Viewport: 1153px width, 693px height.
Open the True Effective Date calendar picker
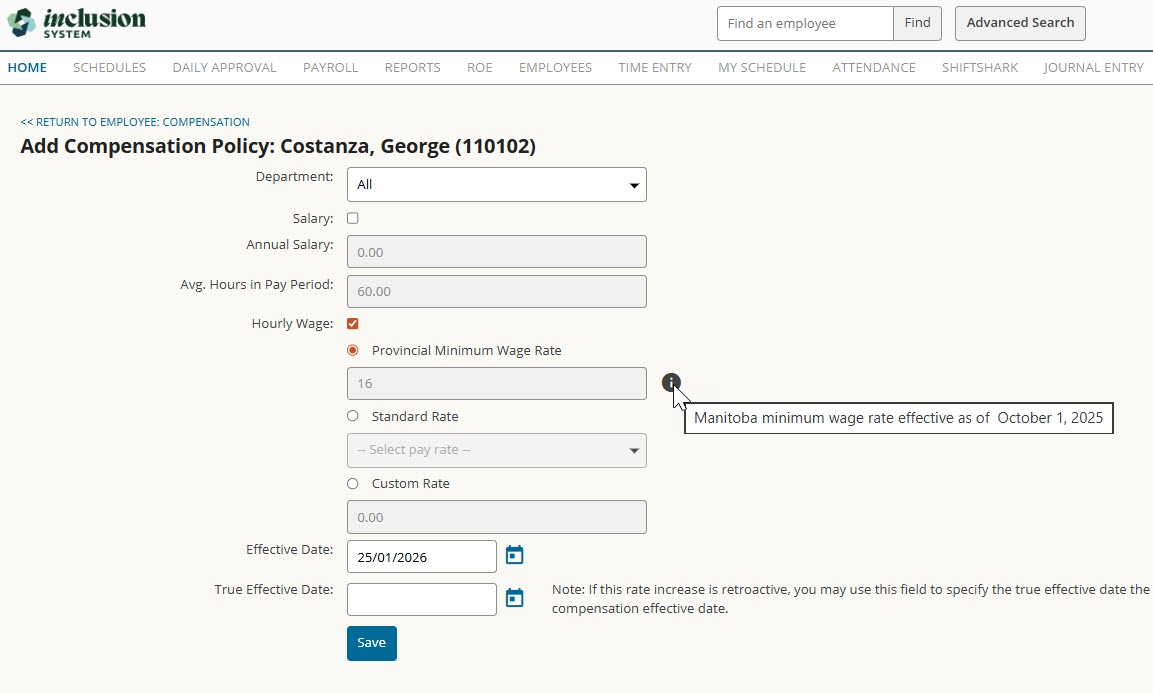[x=515, y=598]
